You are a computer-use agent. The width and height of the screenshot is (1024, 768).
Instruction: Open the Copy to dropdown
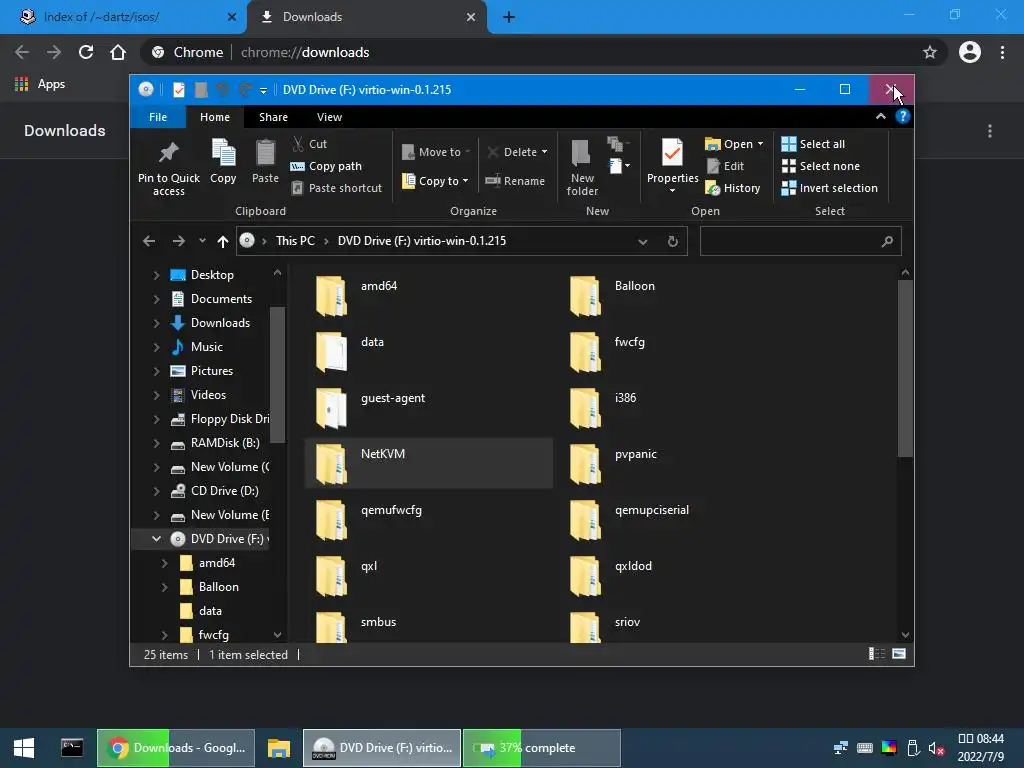click(x=435, y=181)
